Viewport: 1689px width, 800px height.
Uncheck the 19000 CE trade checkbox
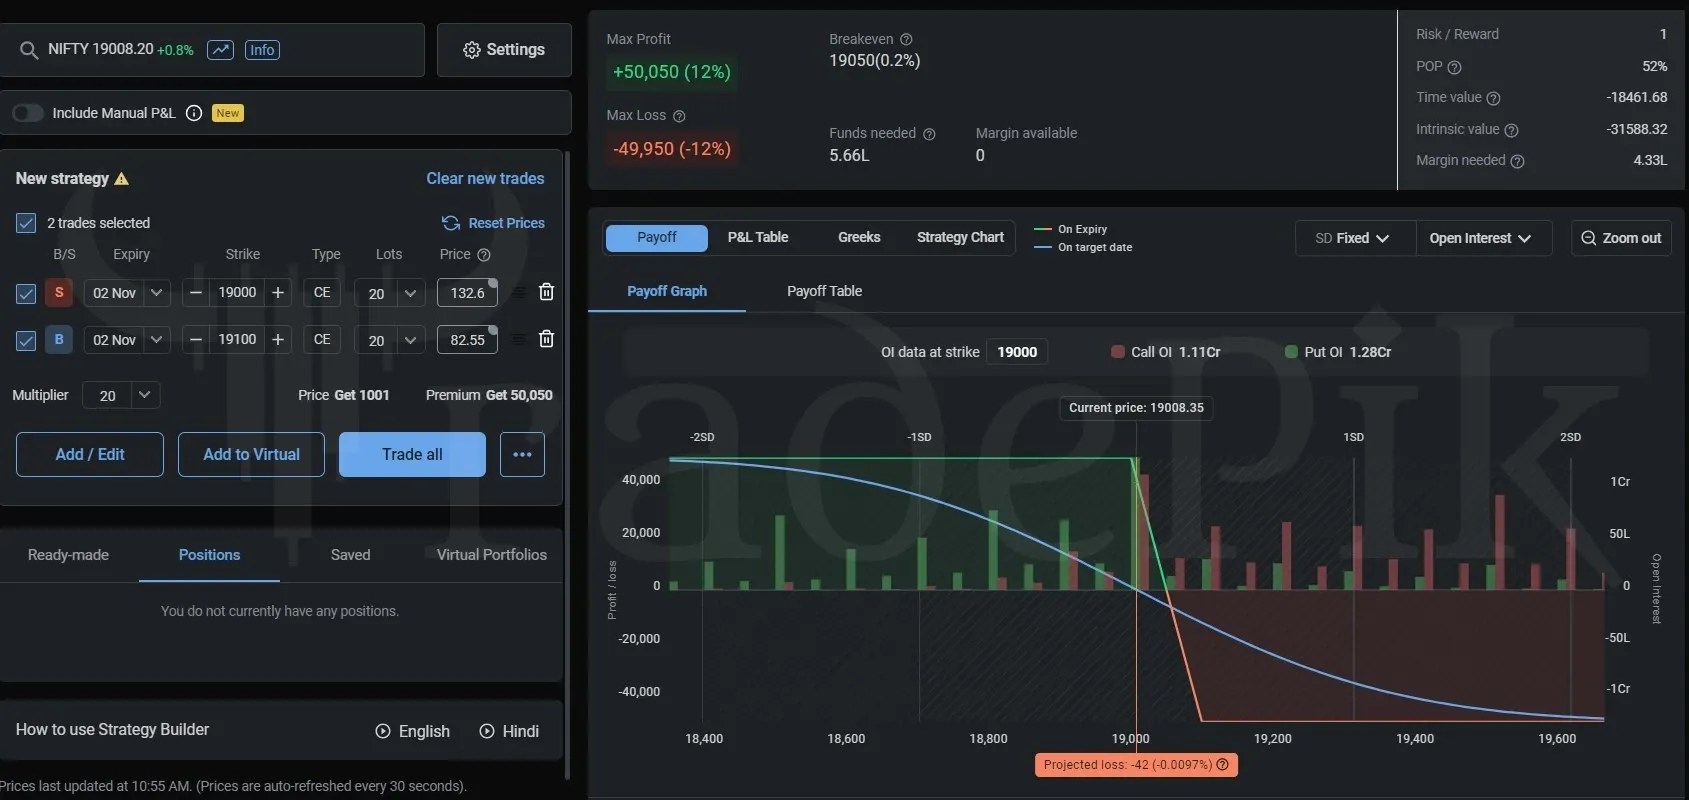point(26,293)
